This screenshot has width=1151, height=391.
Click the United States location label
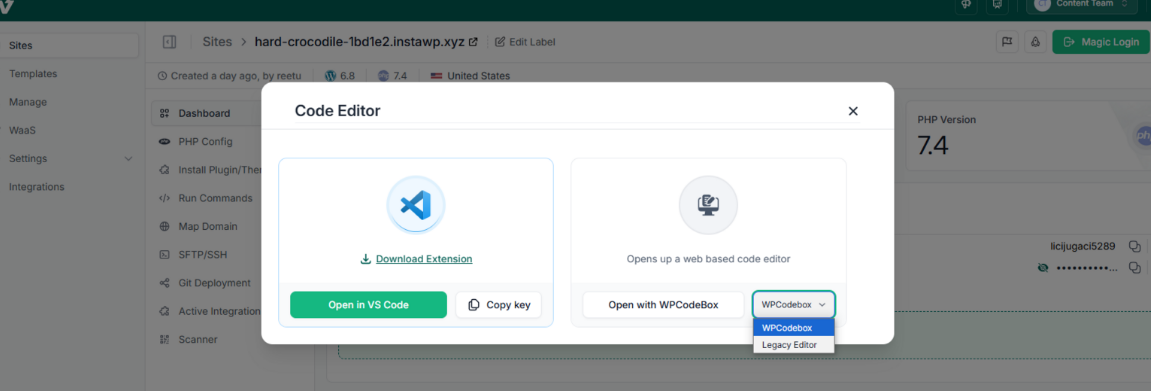tap(470, 76)
